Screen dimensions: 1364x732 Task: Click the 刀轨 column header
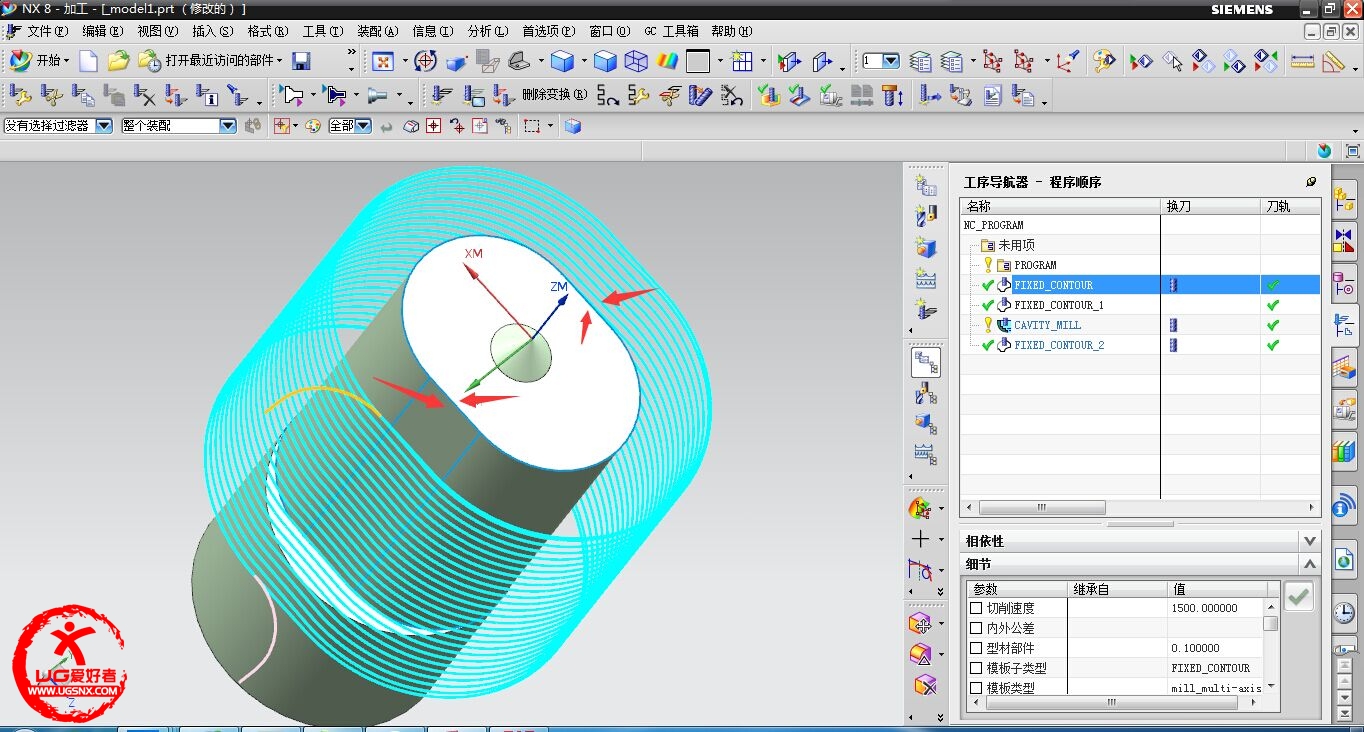tap(1290, 206)
